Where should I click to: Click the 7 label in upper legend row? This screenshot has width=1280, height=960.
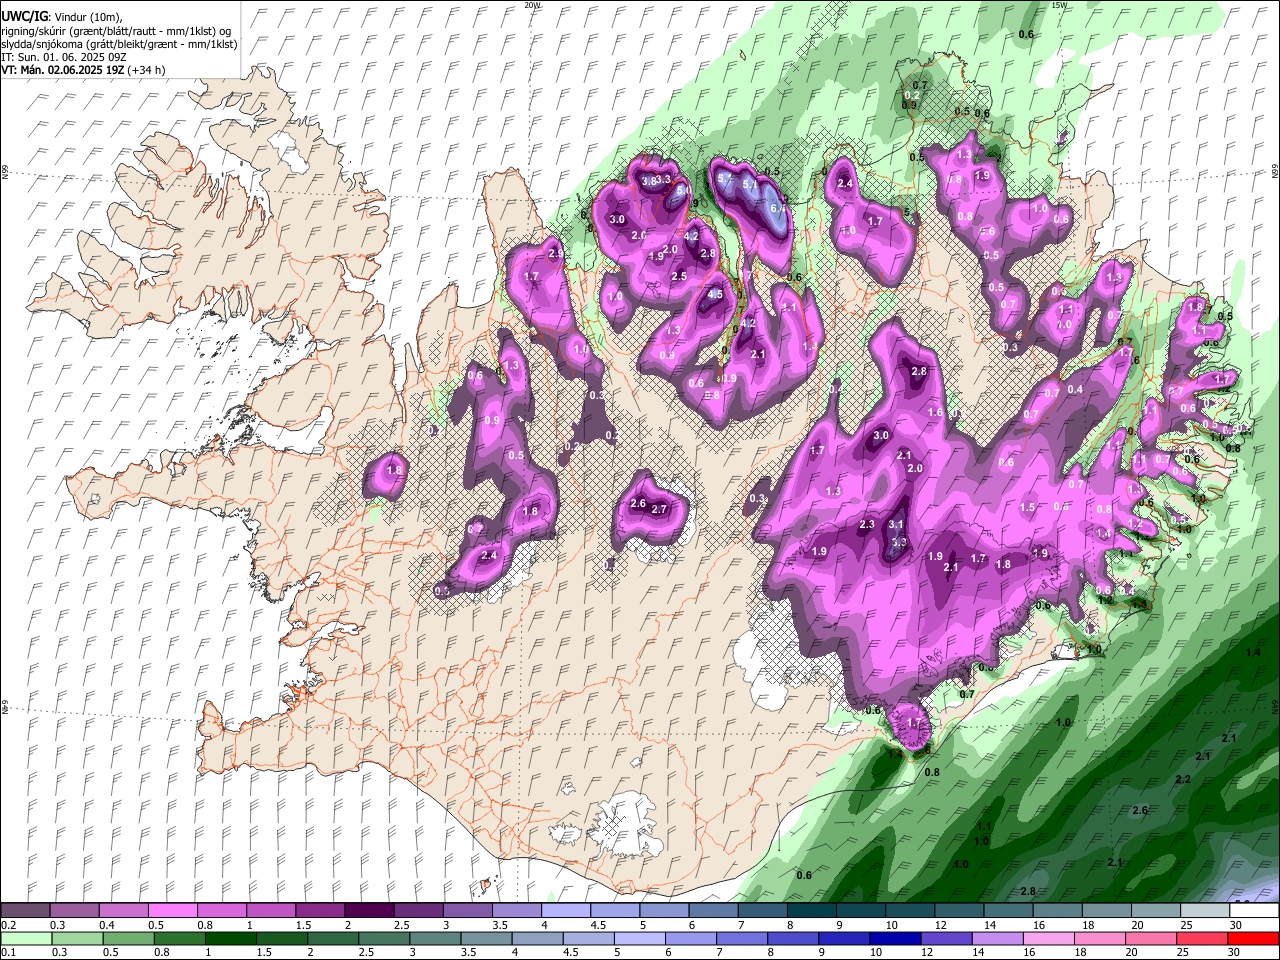pyautogui.click(x=741, y=925)
